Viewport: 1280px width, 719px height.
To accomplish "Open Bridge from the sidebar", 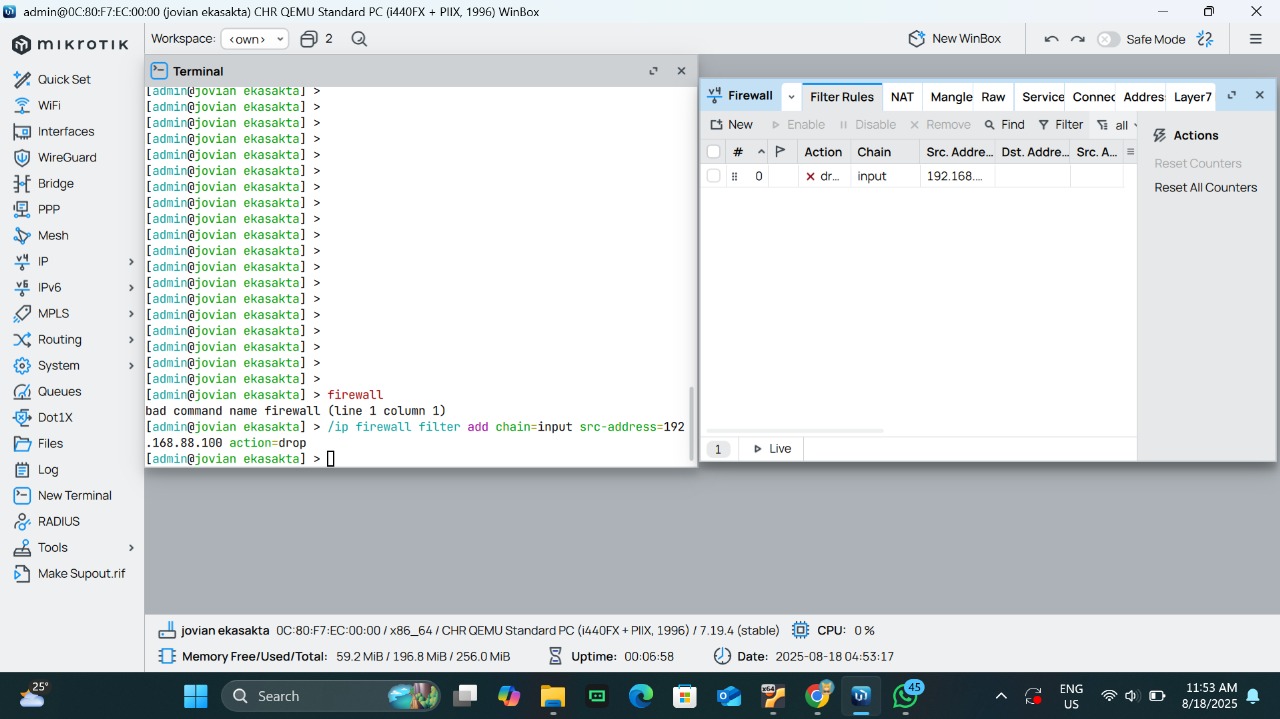I will (x=55, y=183).
